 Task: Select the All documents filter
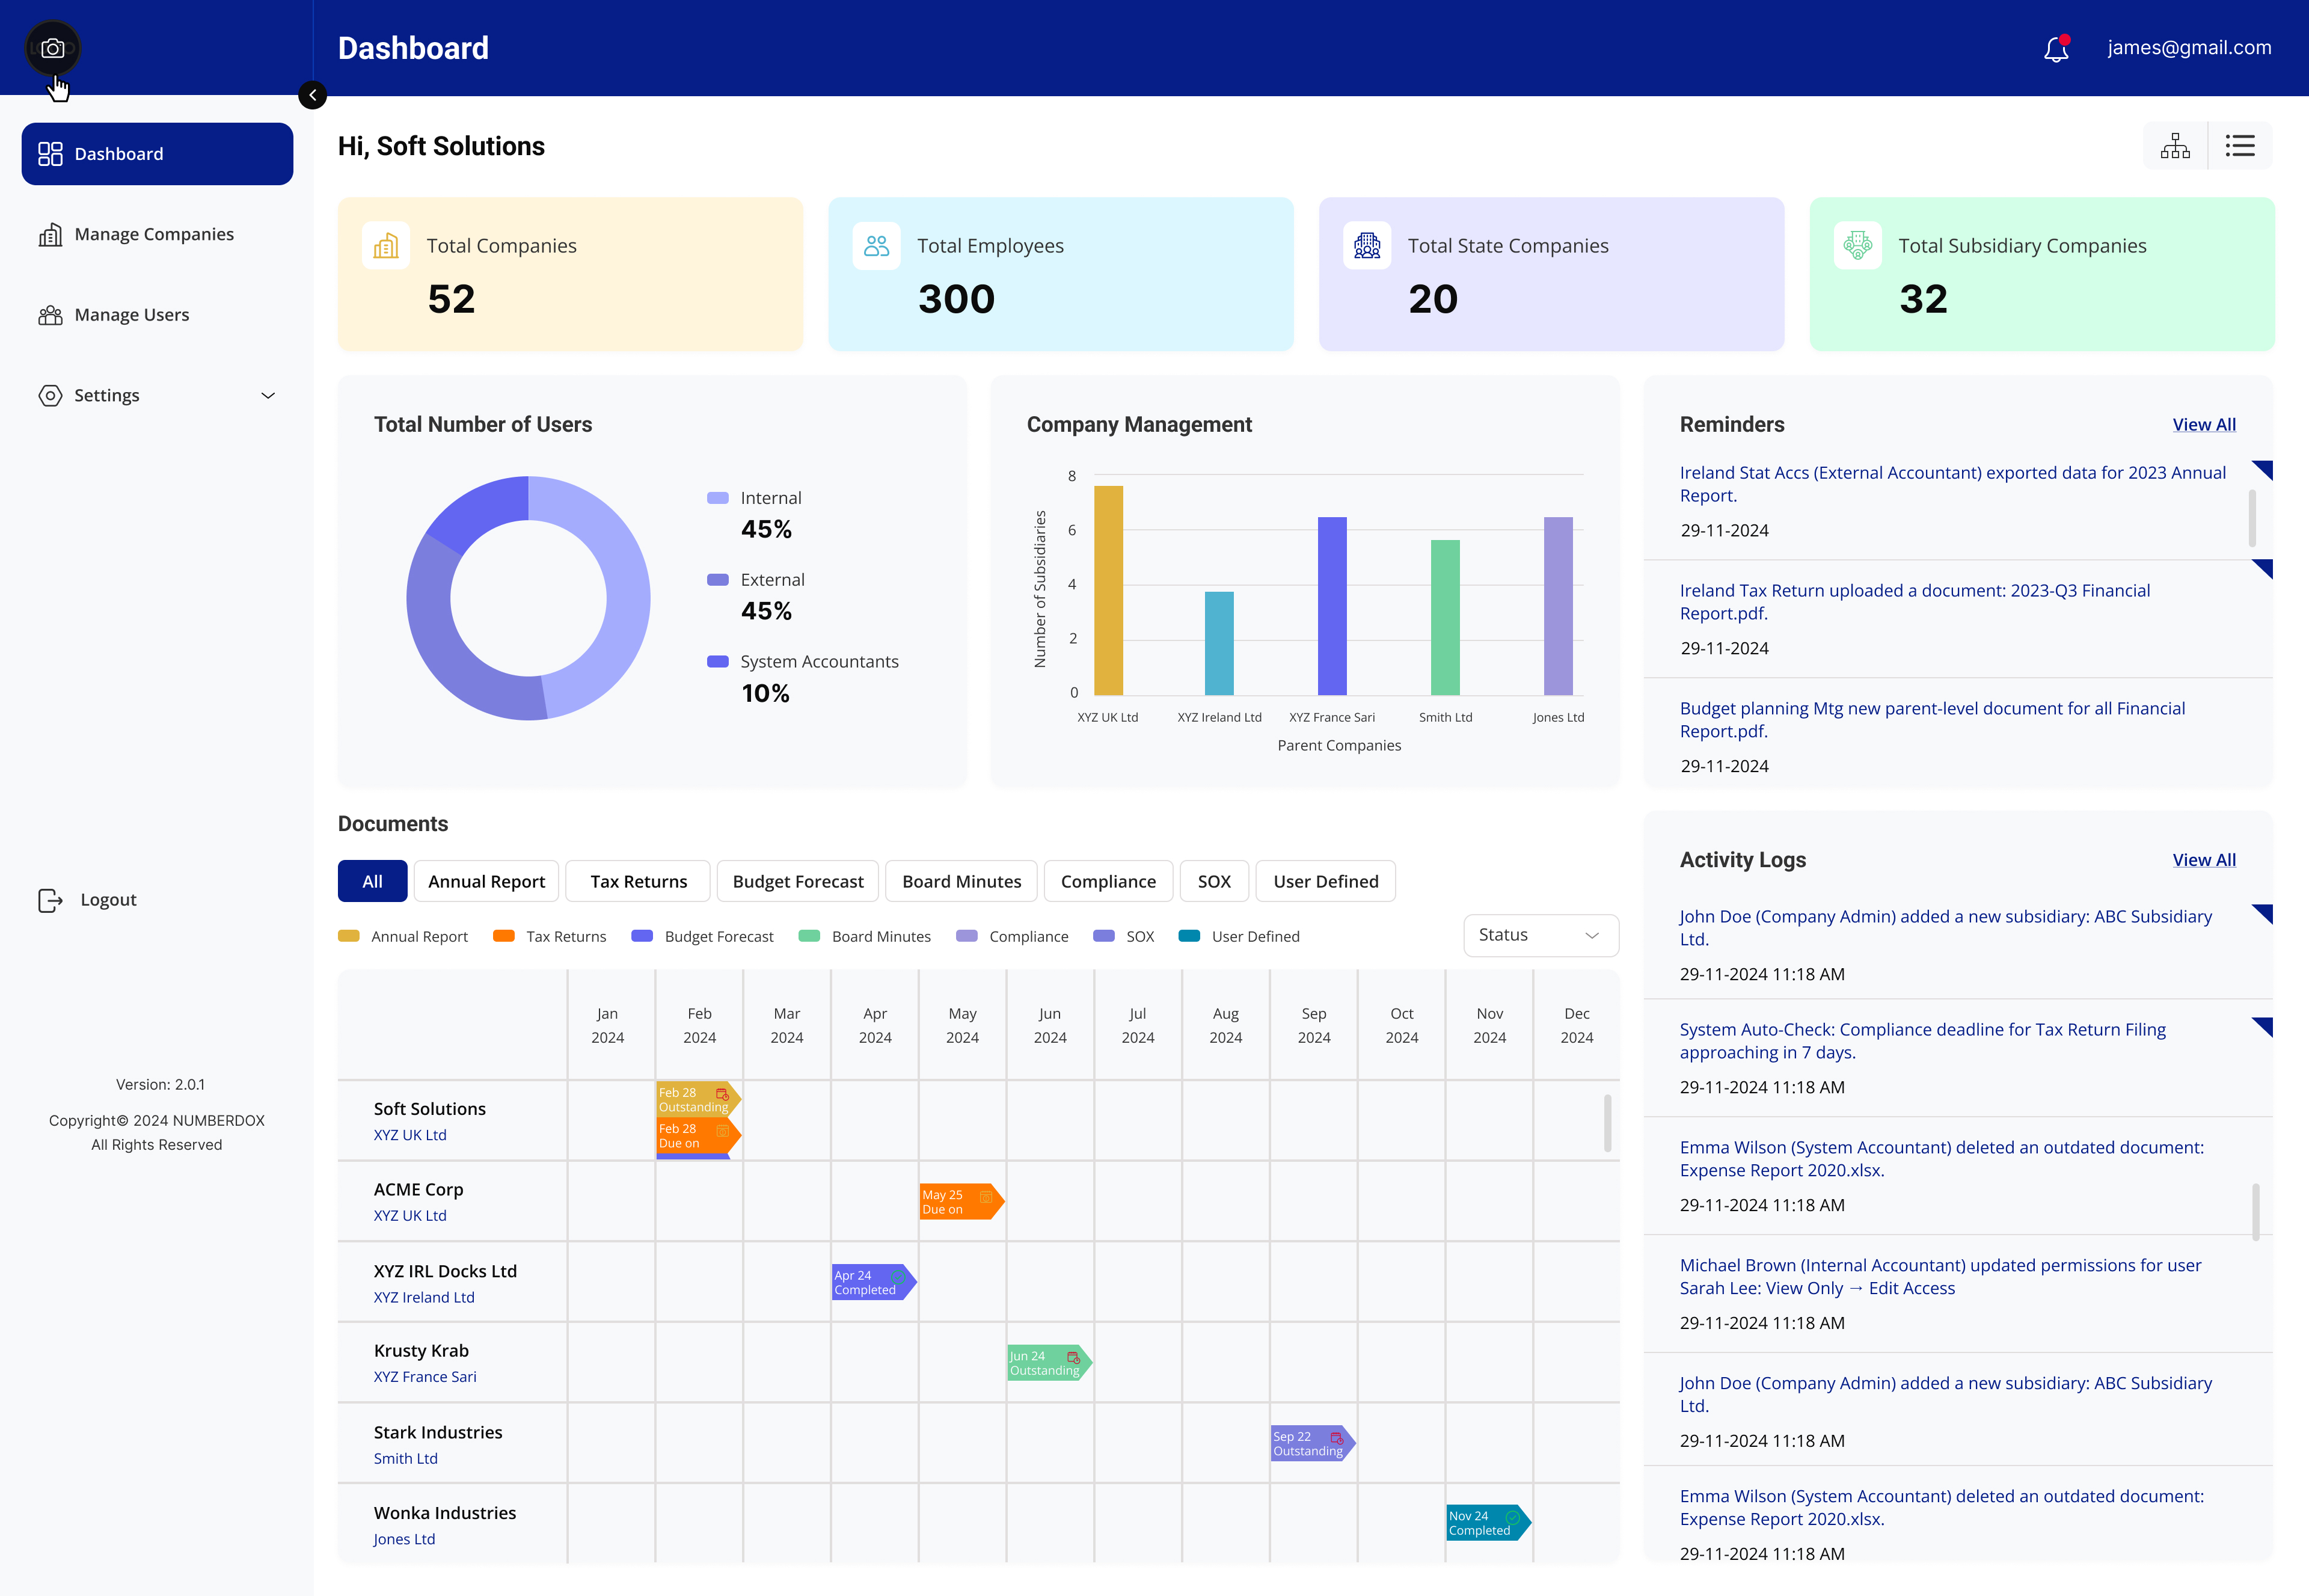coord(372,881)
